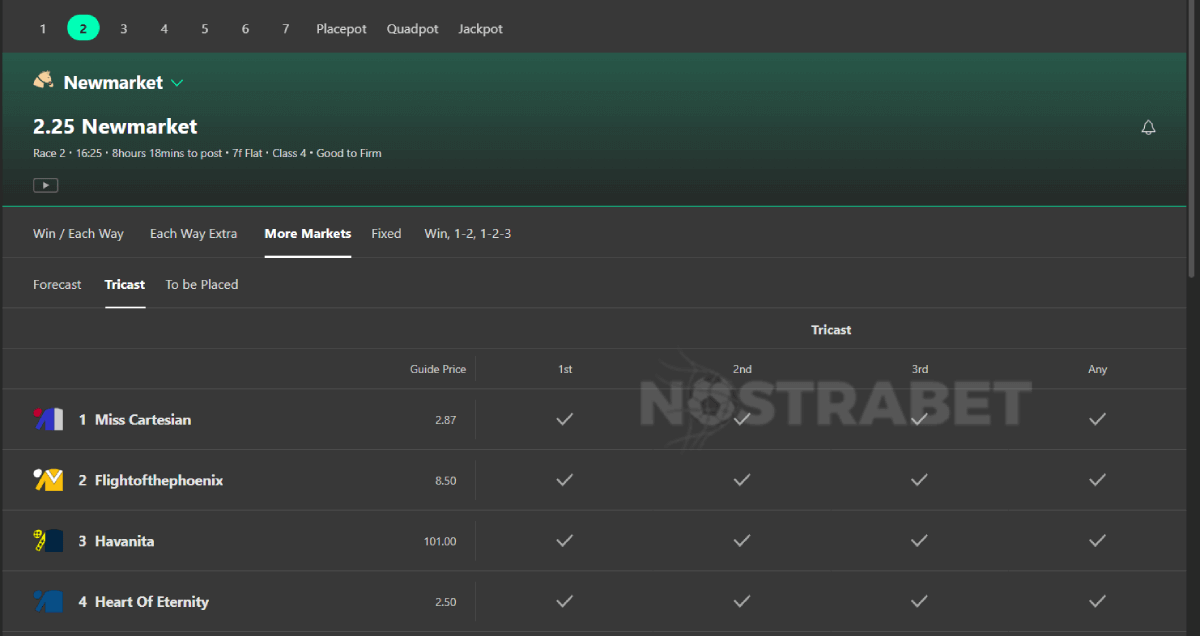Tick 2nd place for Flightofthephoenix
The image size is (1200, 636).
[x=742, y=480]
